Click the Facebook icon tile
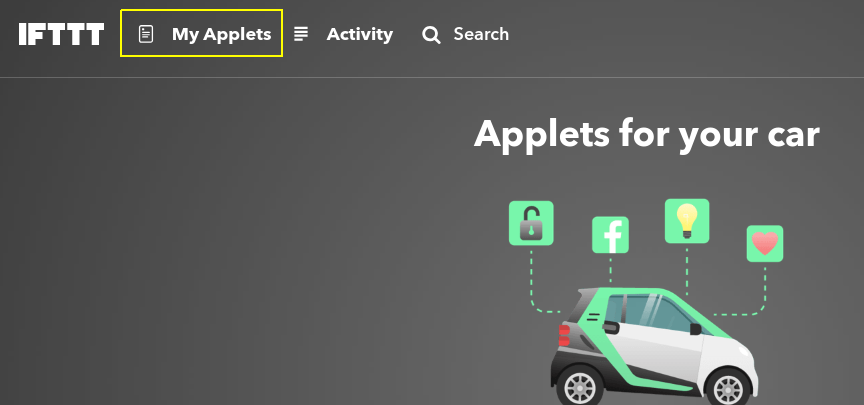864x405 pixels. tap(610, 235)
